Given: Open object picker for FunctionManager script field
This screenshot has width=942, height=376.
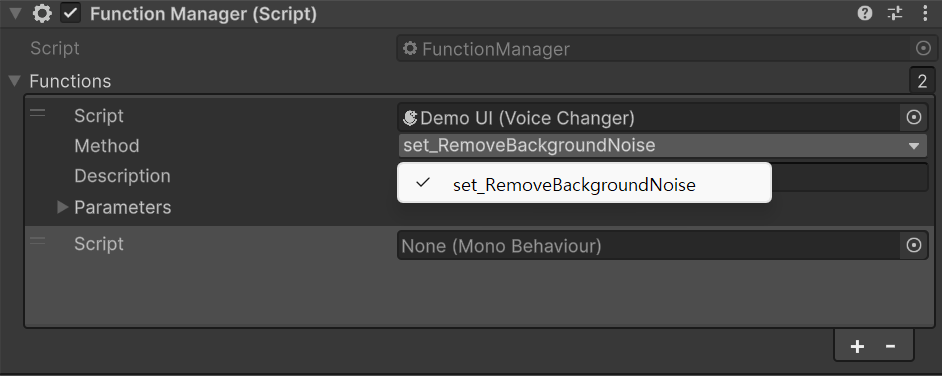Looking at the screenshot, I should pos(922,49).
